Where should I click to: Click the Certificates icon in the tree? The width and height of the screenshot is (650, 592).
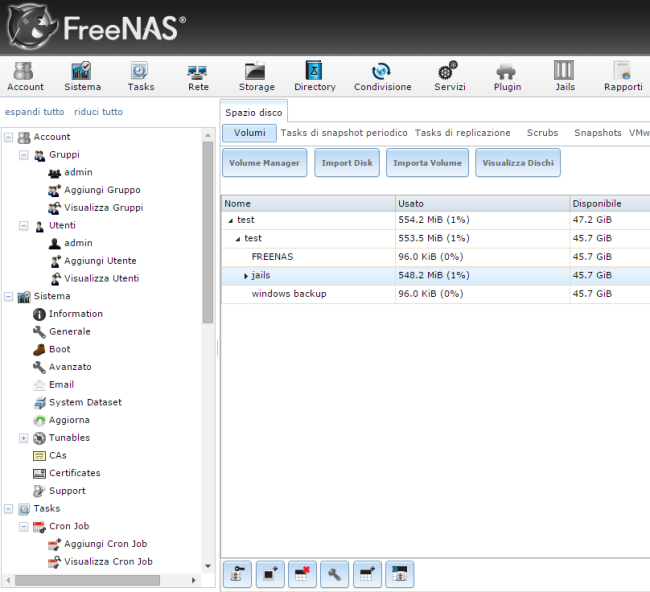(x=39, y=473)
